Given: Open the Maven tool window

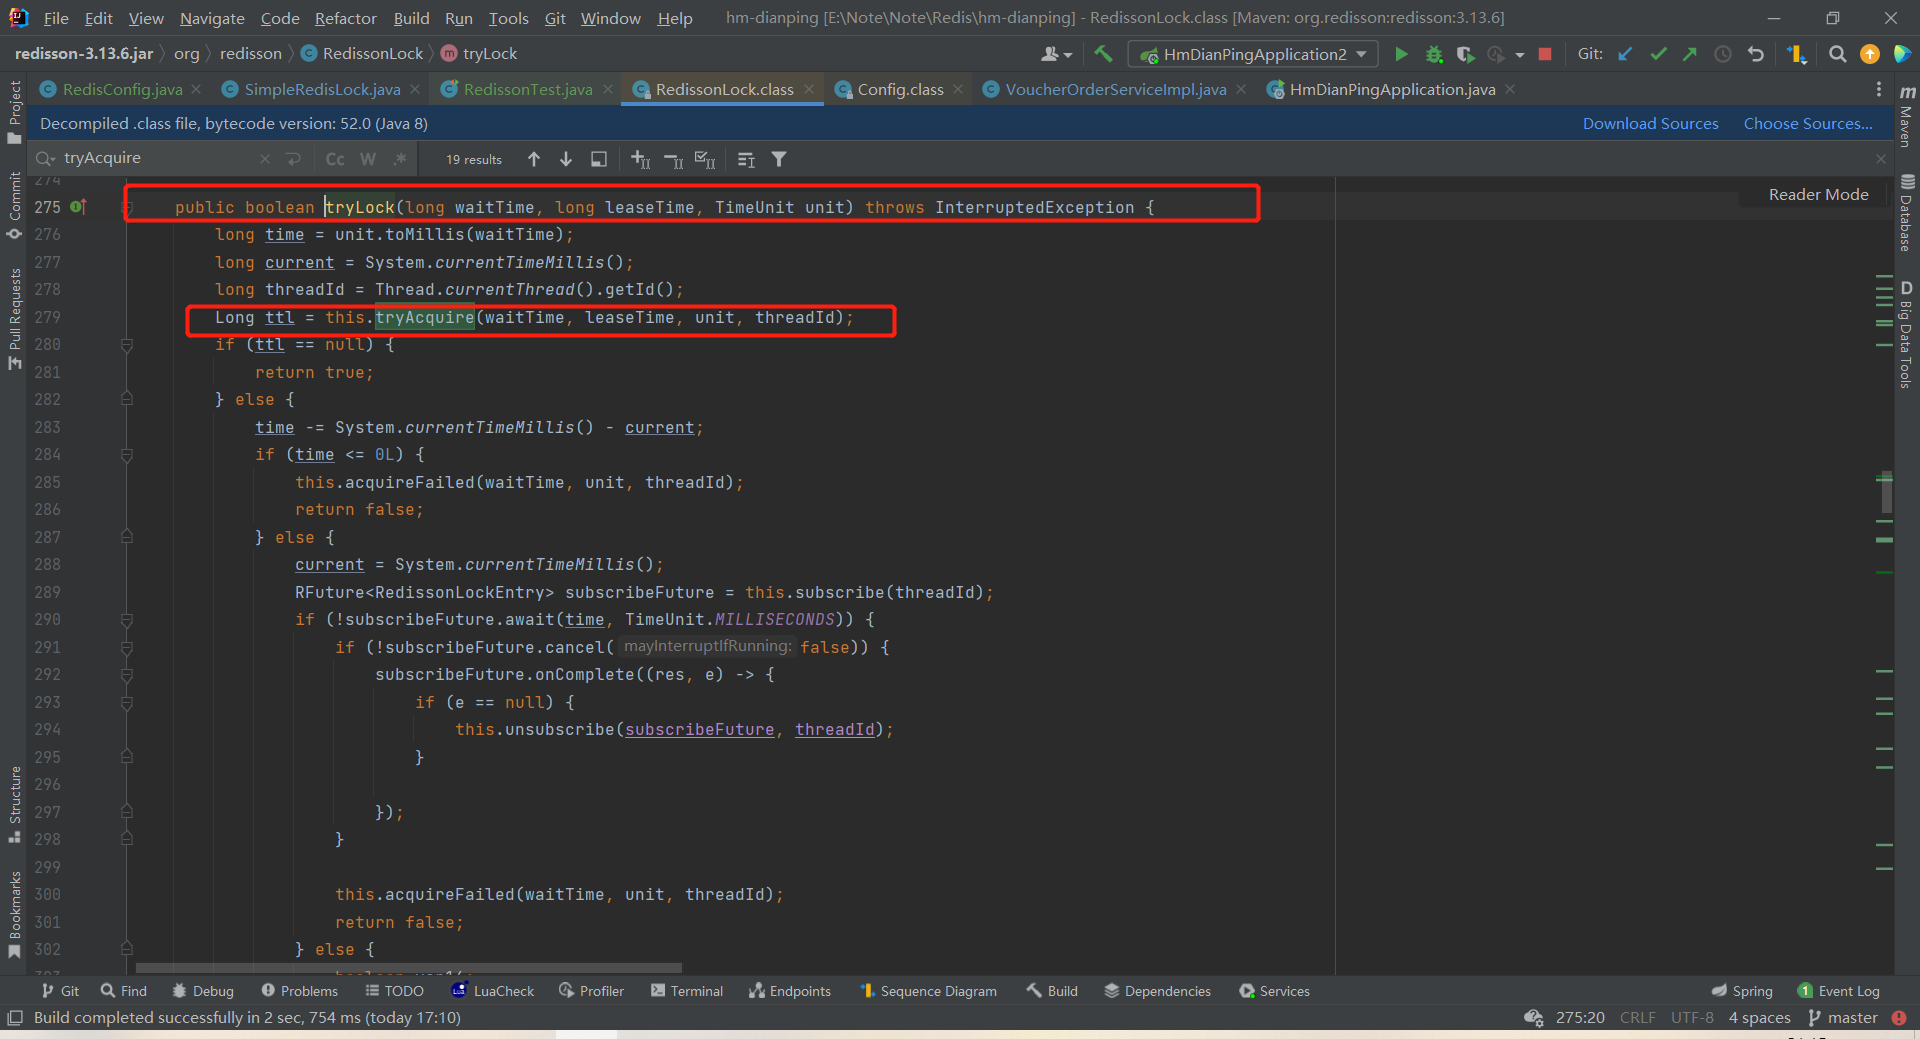Looking at the screenshot, I should [1907, 116].
